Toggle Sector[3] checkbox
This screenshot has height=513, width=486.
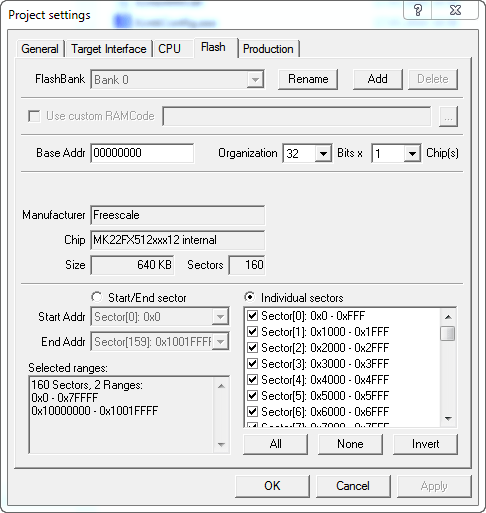[252, 363]
